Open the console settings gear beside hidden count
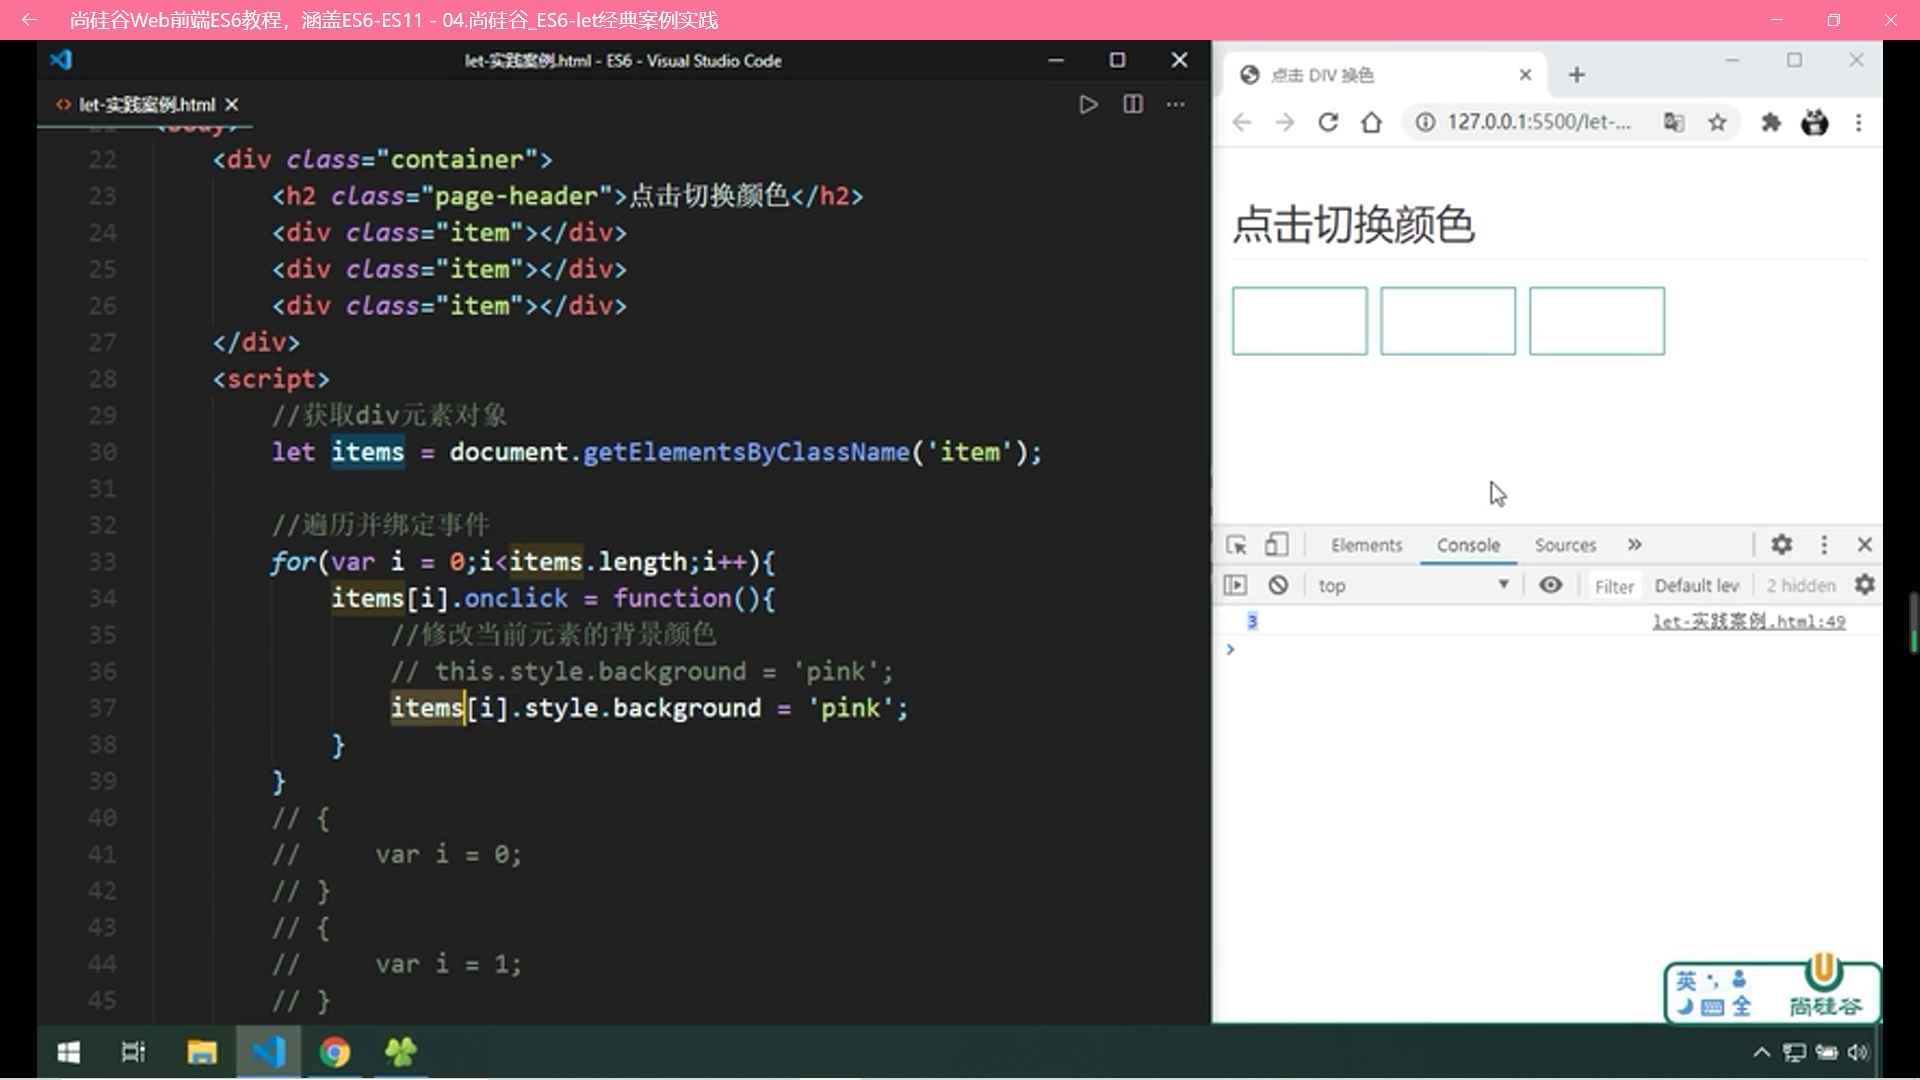The image size is (1920, 1080). [1864, 585]
